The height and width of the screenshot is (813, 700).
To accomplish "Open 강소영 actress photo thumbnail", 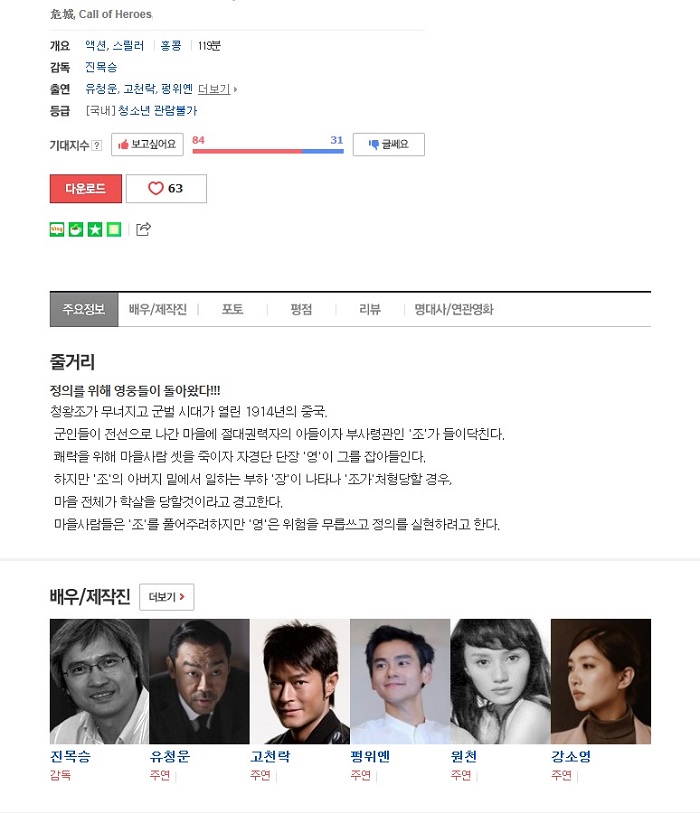I will click(601, 681).
